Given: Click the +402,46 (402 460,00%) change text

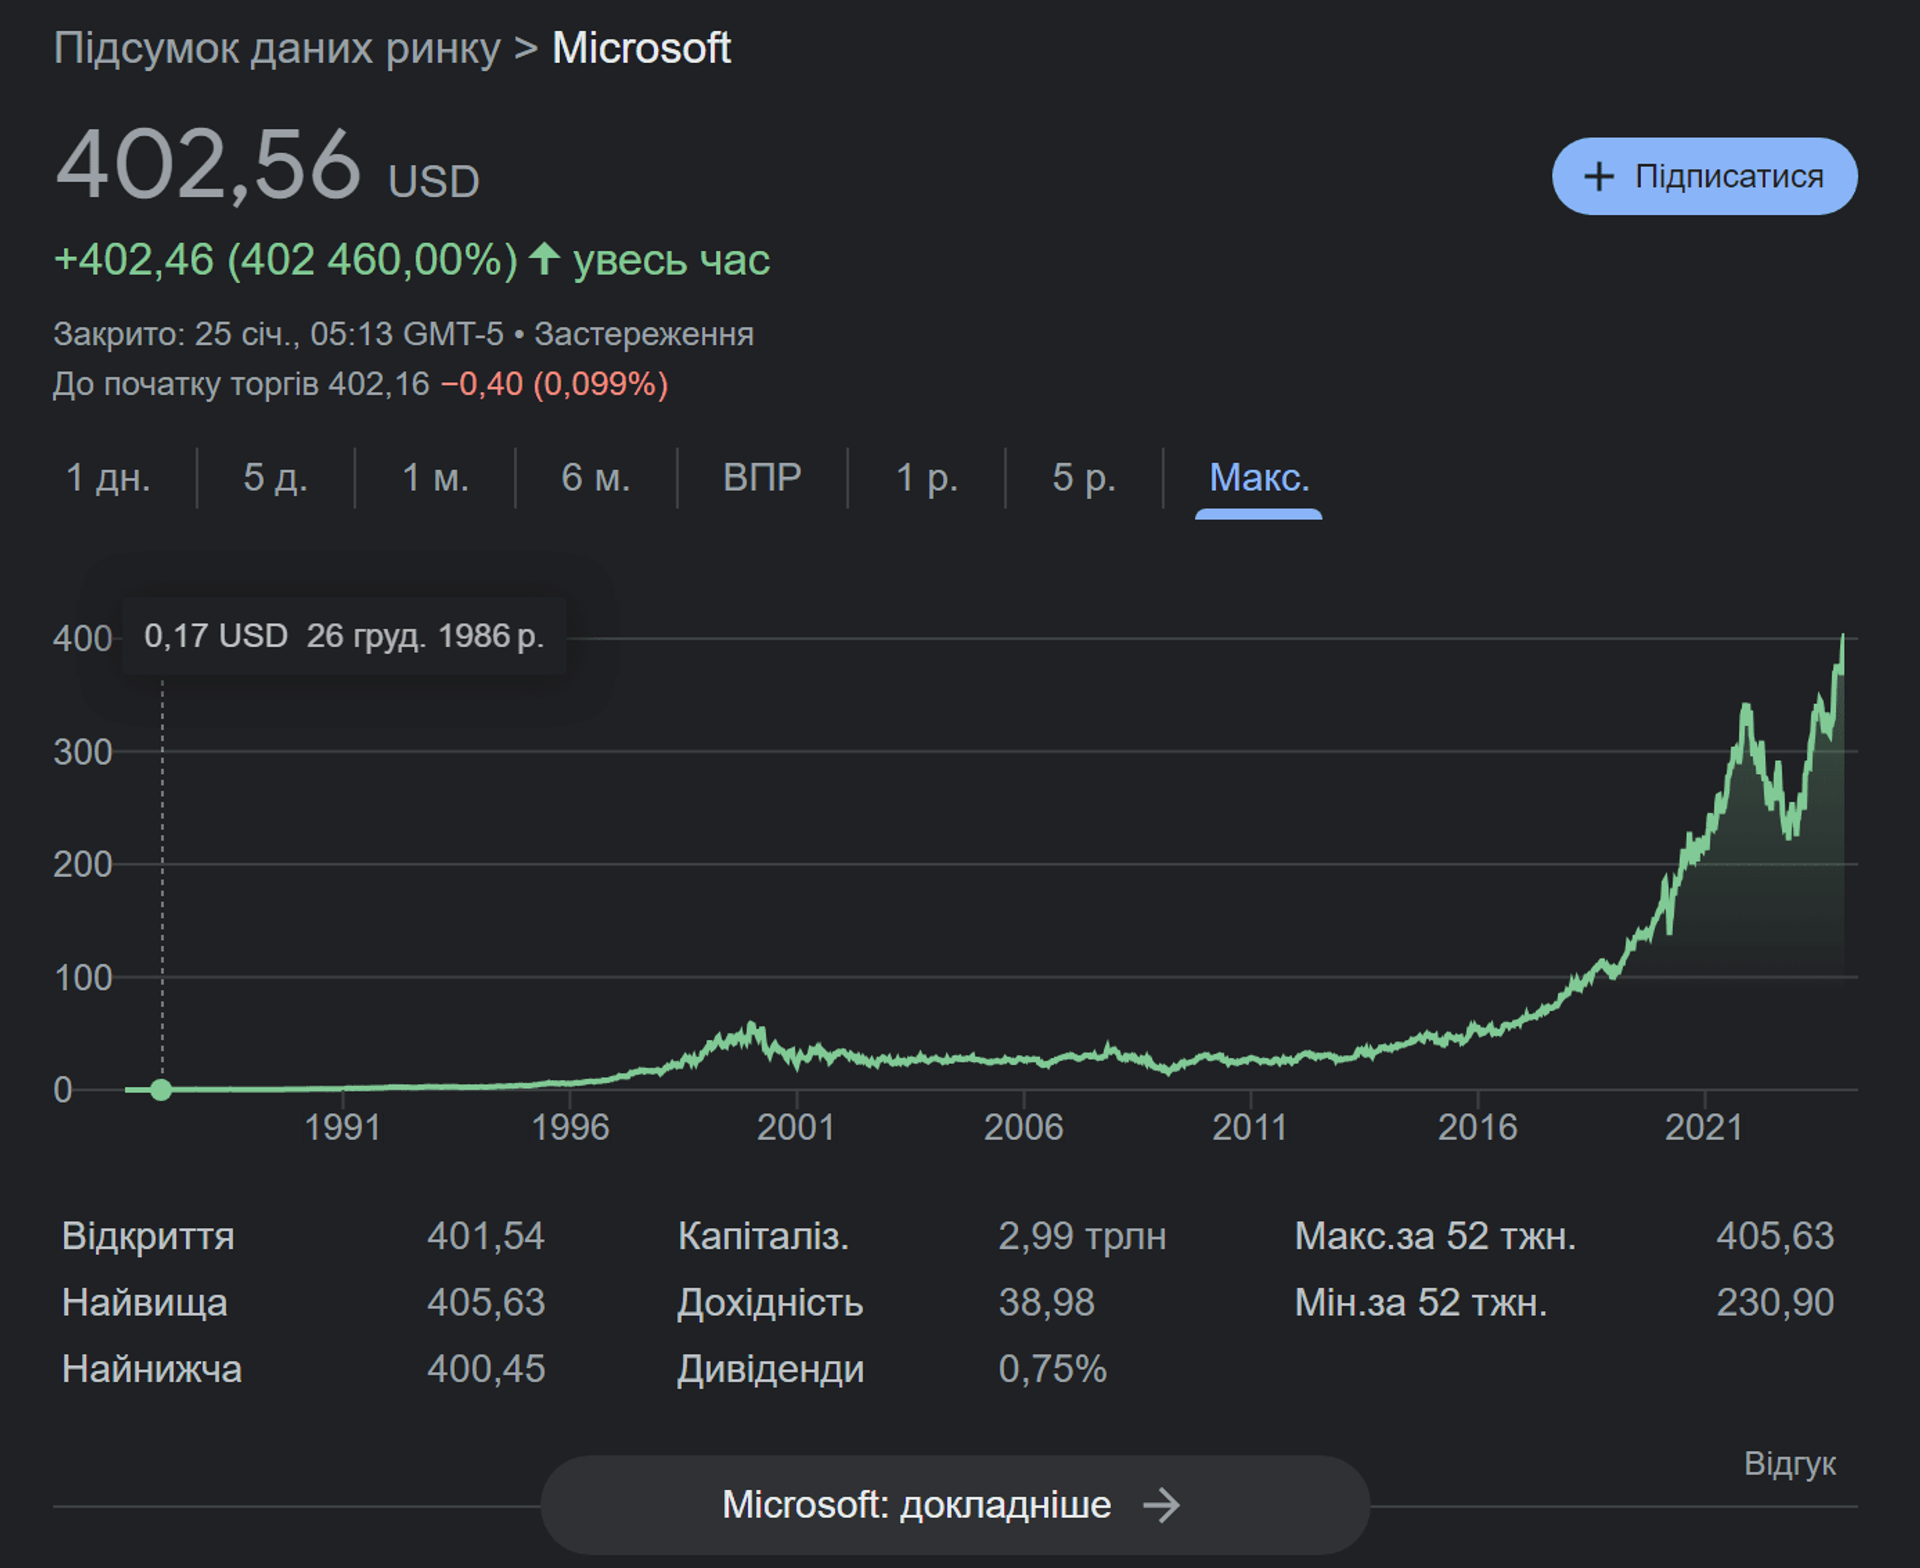Looking at the screenshot, I should coord(286,259).
